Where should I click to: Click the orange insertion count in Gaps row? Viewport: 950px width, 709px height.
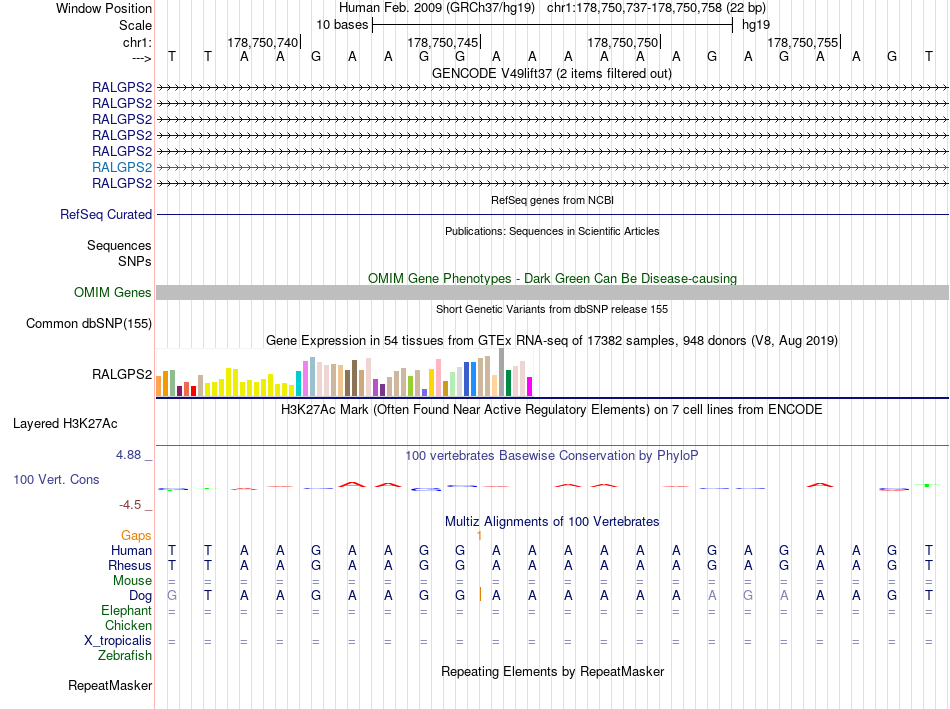point(480,536)
